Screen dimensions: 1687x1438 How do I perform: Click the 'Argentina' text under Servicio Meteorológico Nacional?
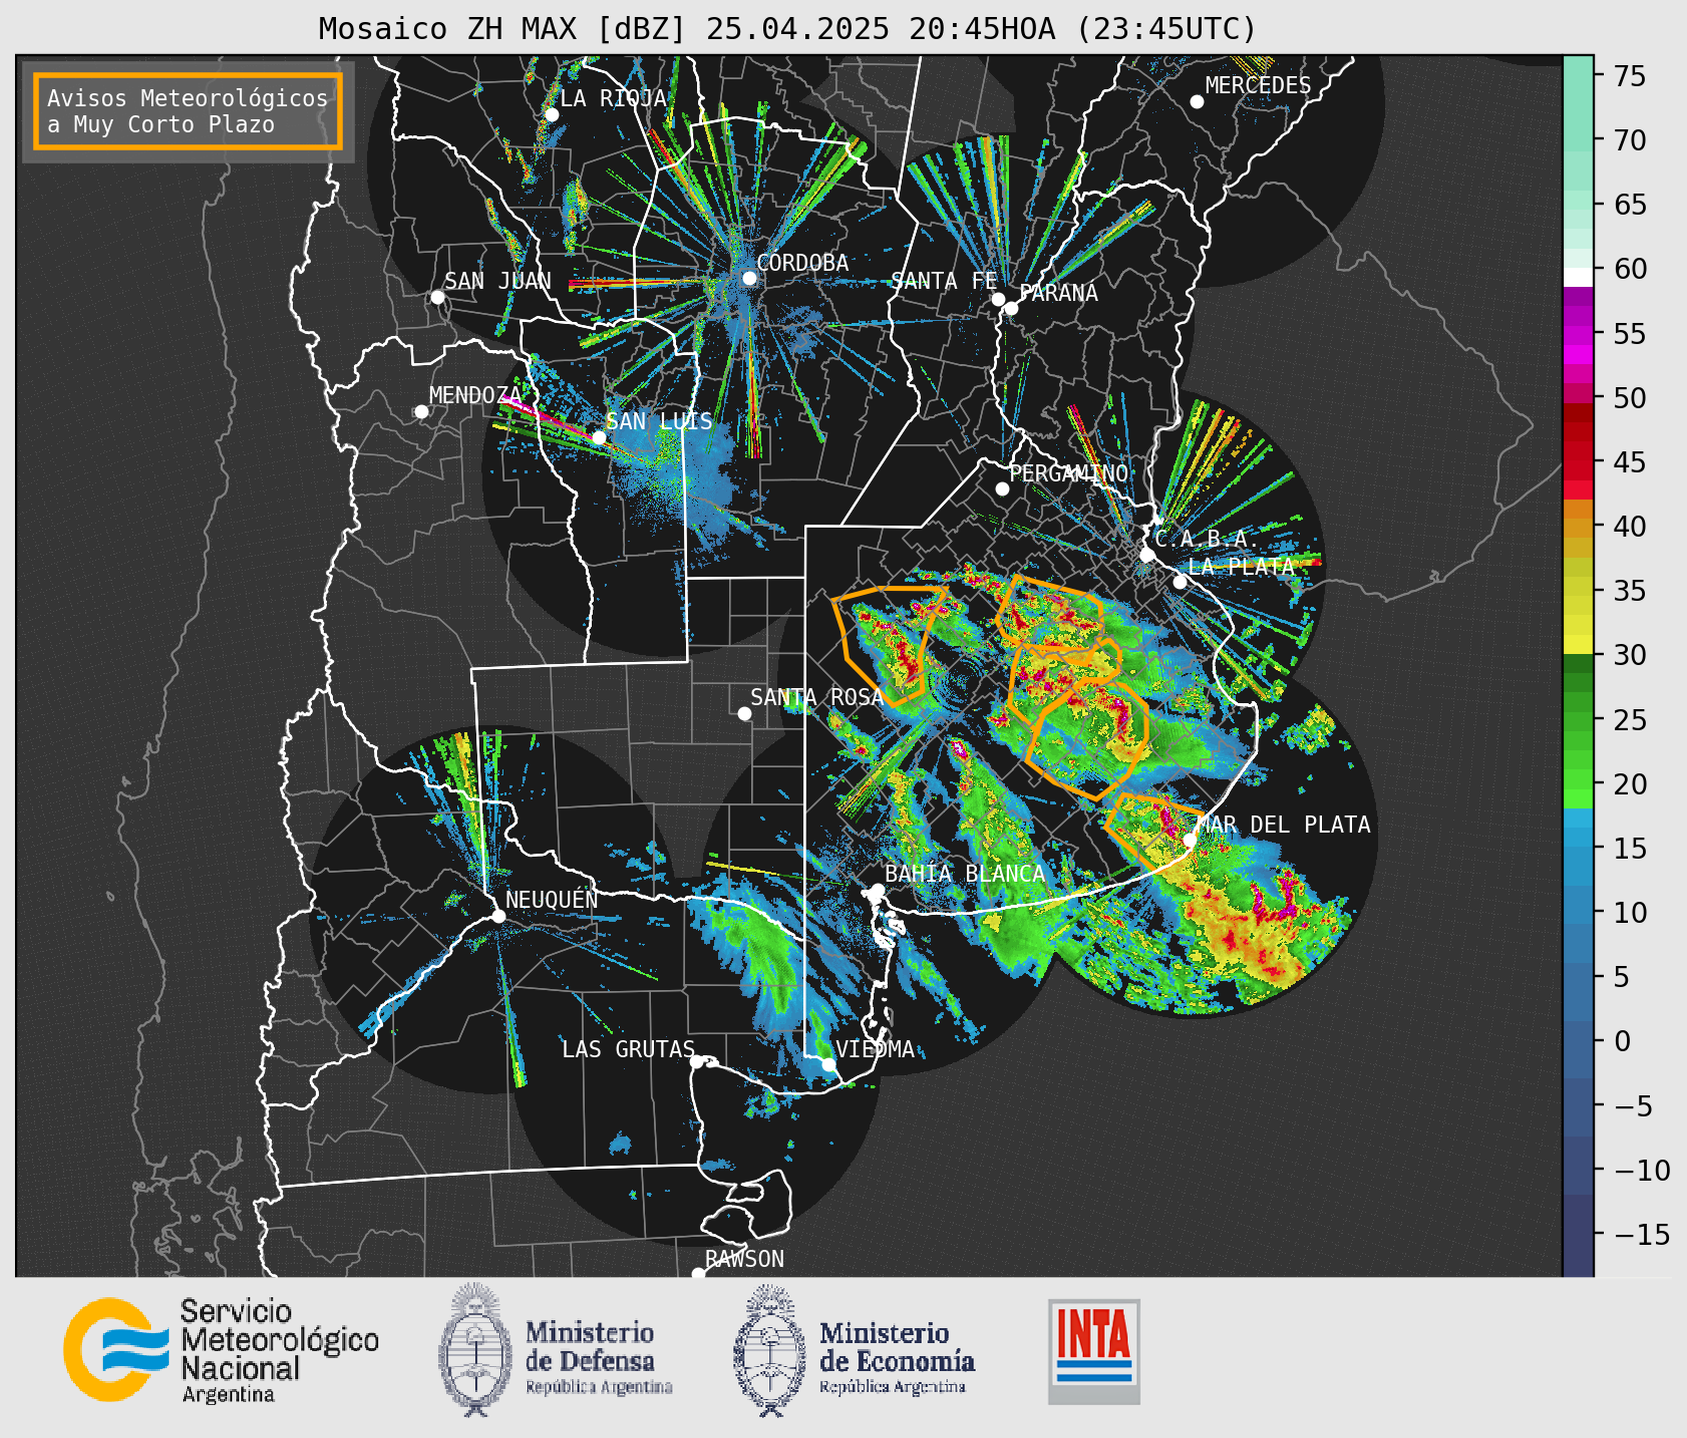228,1395
